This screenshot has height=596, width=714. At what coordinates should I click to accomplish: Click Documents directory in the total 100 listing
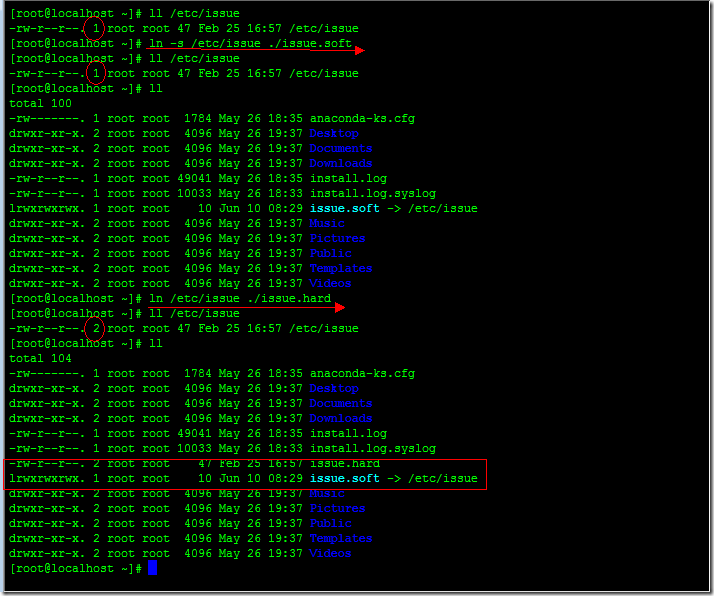(x=341, y=149)
